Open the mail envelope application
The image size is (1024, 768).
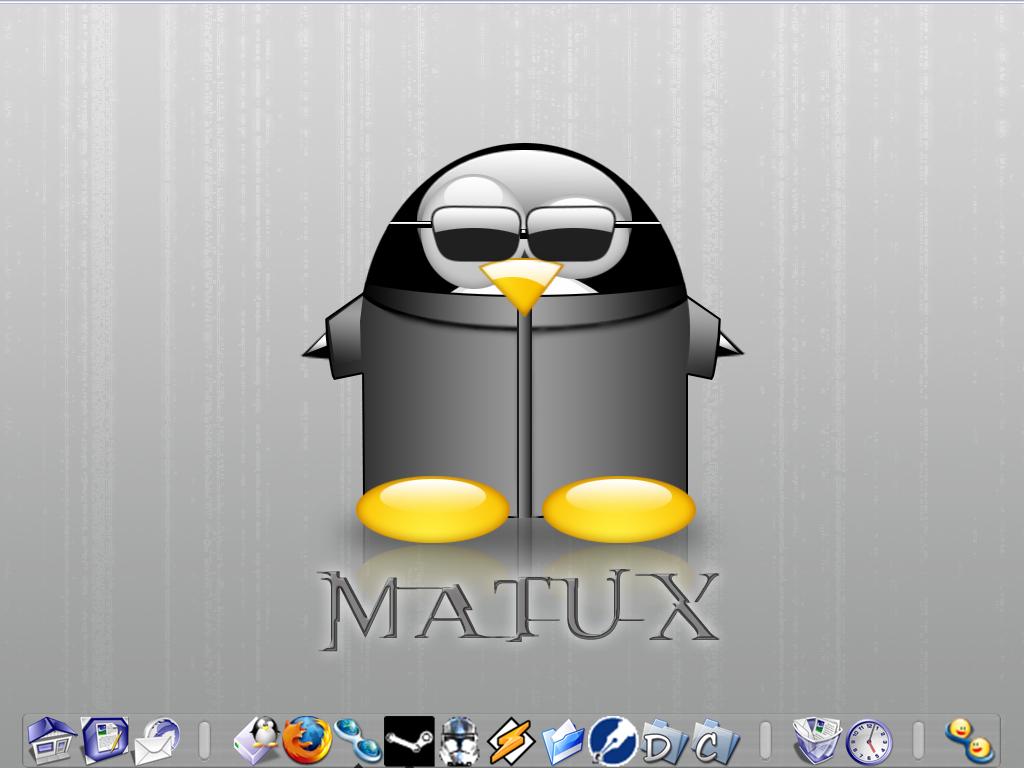(x=156, y=741)
